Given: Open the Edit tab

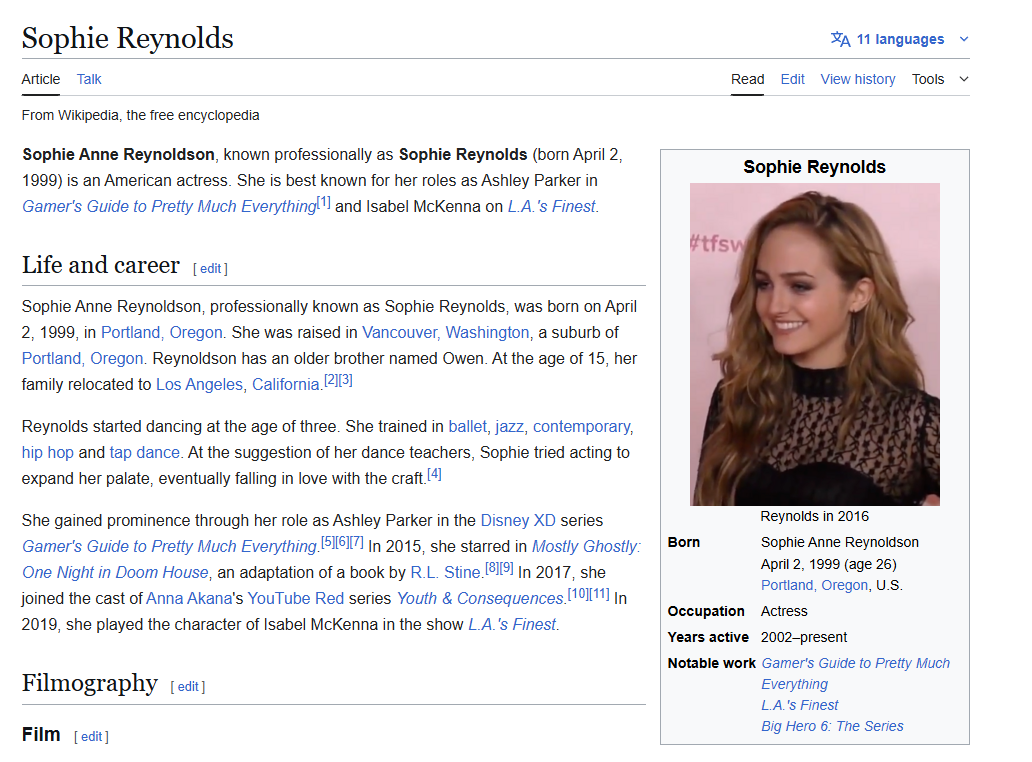Looking at the screenshot, I should (792, 79).
